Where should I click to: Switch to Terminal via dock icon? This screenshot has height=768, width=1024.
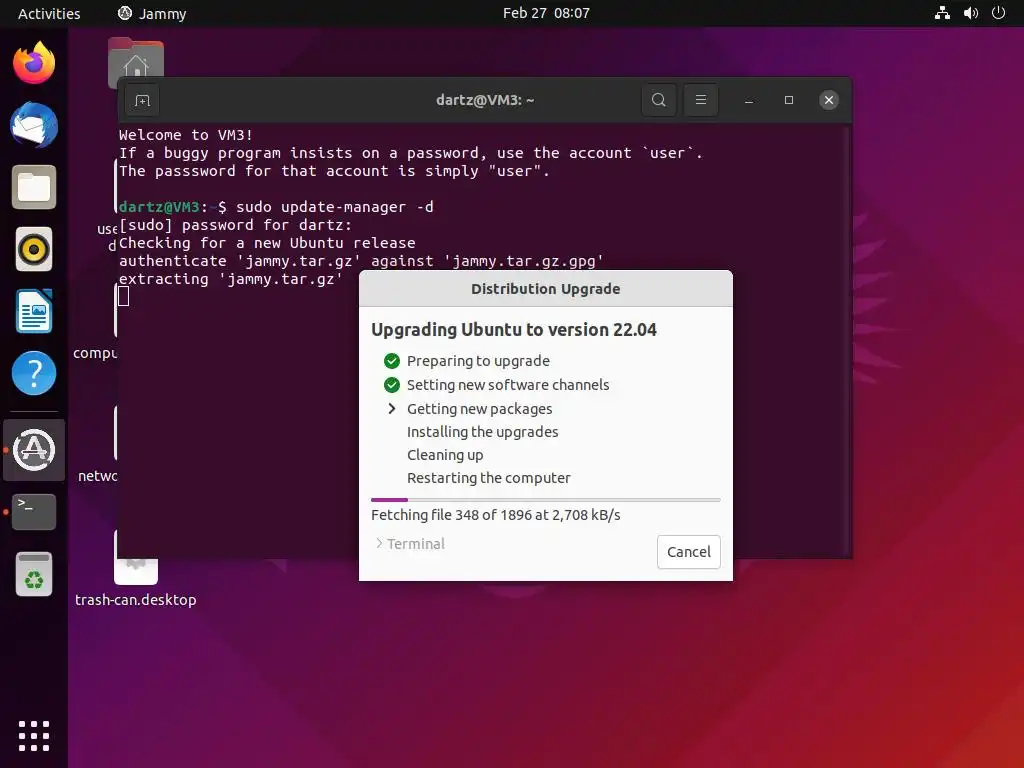pyautogui.click(x=34, y=511)
